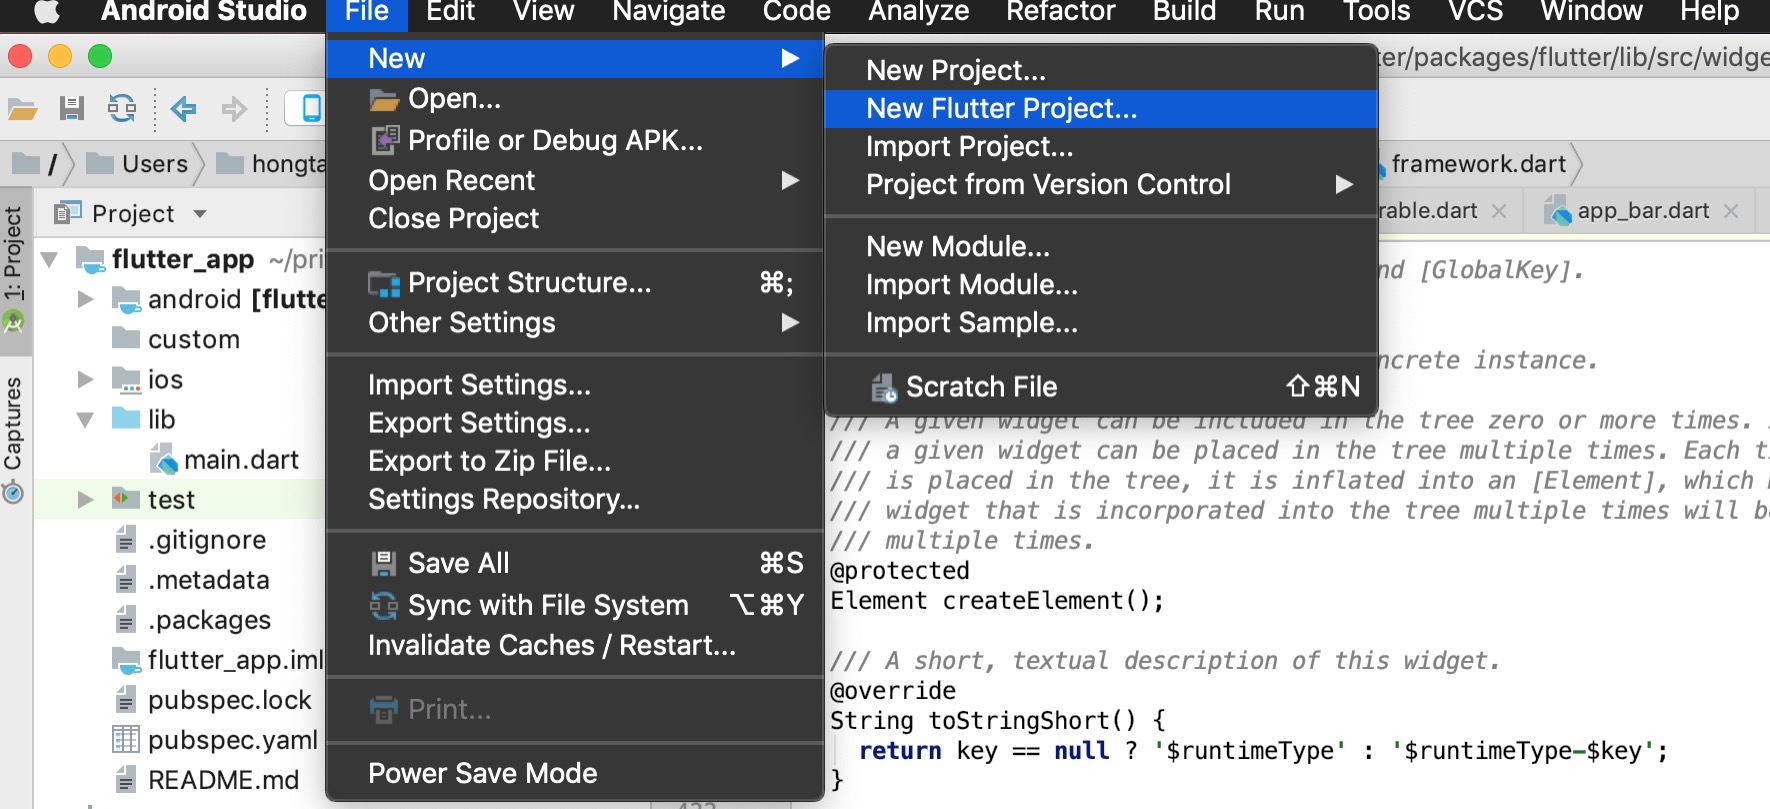1770x809 pixels.
Task: Expand the test folder
Action: 86,499
